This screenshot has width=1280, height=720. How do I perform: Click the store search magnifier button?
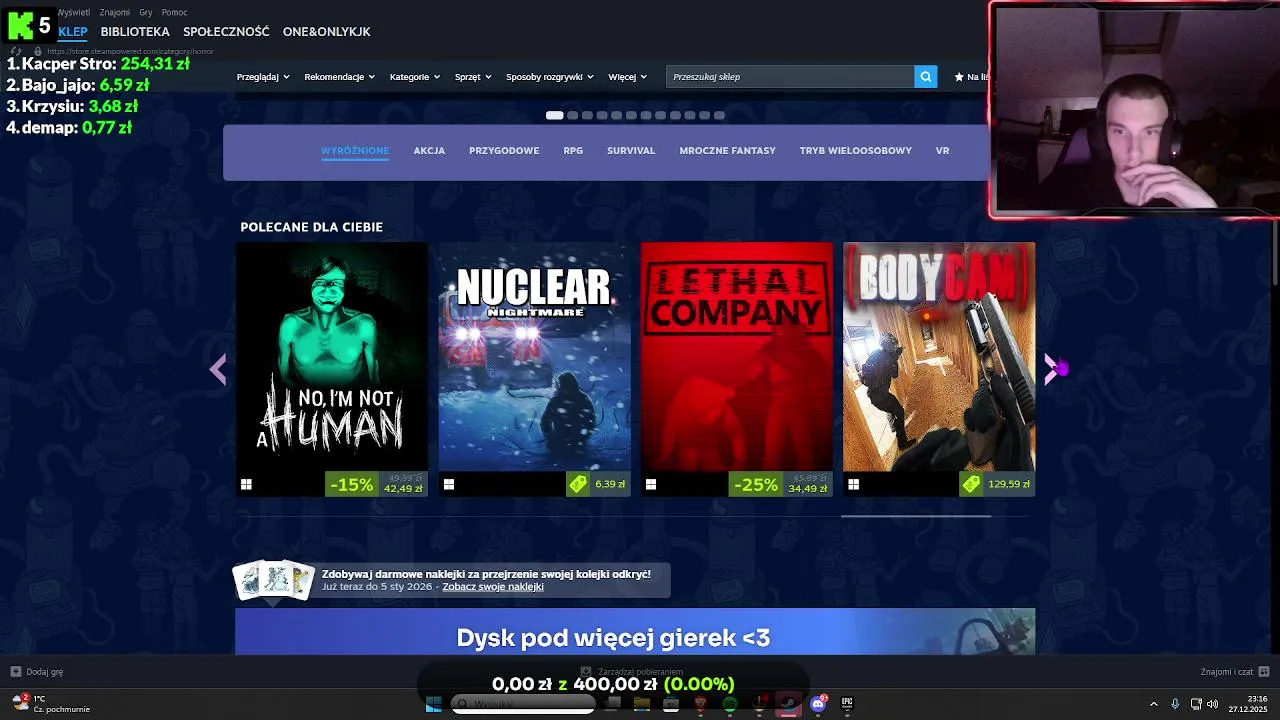926,76
